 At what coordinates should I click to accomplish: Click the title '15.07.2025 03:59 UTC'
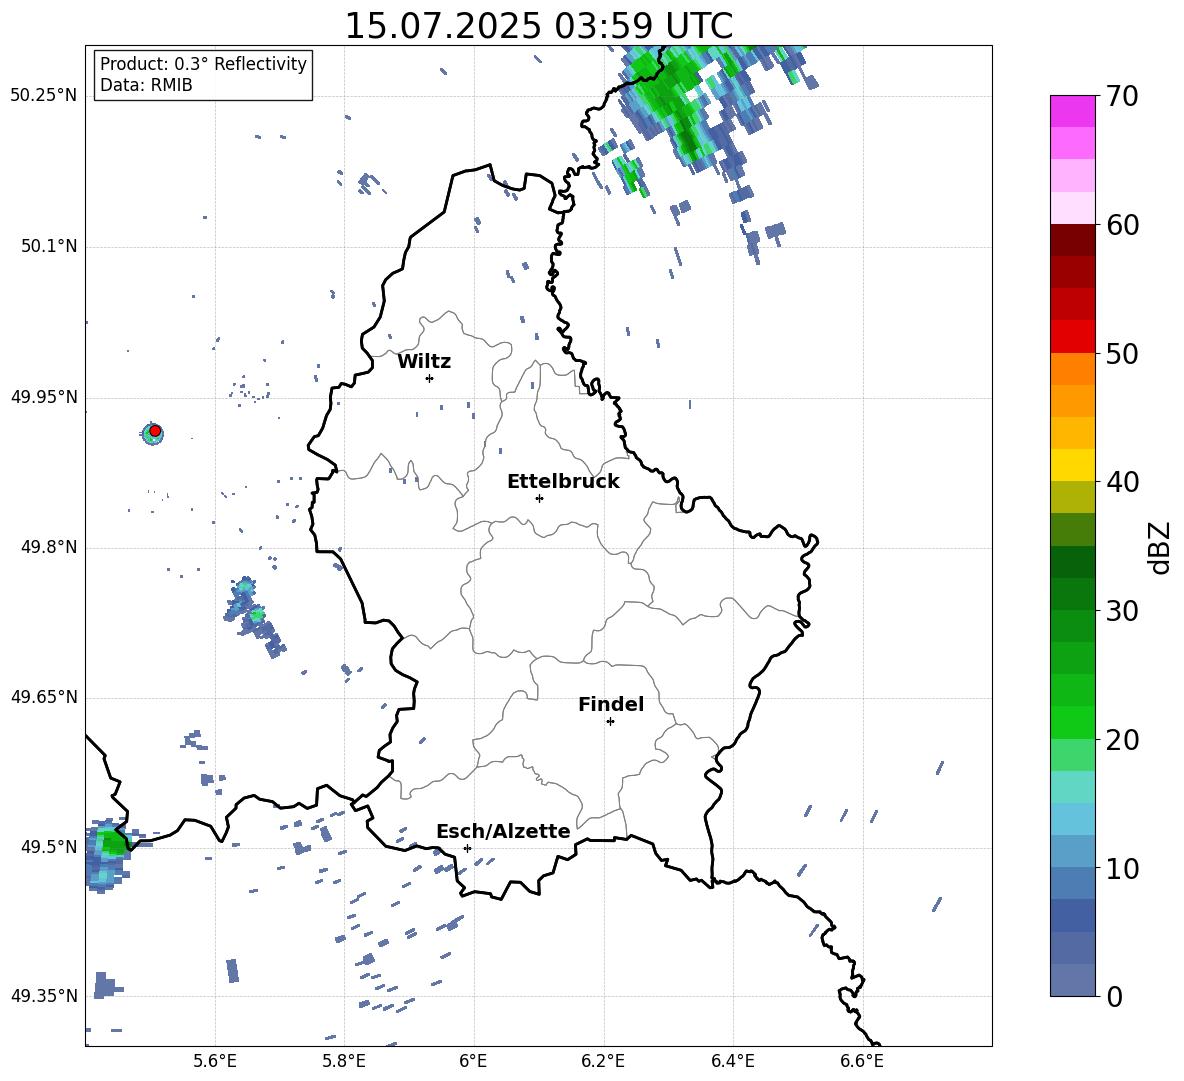pyautogui.click(x=538, y=26)
